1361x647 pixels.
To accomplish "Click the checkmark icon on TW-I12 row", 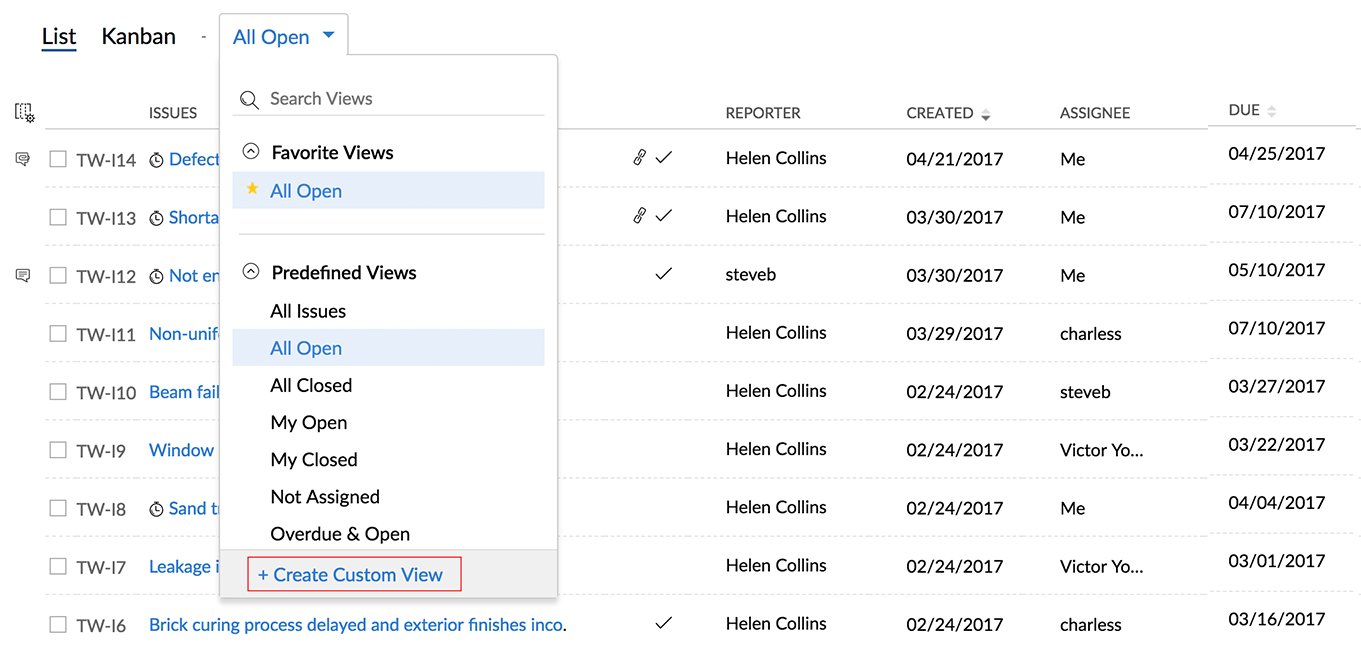I will (x=663, y=274).
